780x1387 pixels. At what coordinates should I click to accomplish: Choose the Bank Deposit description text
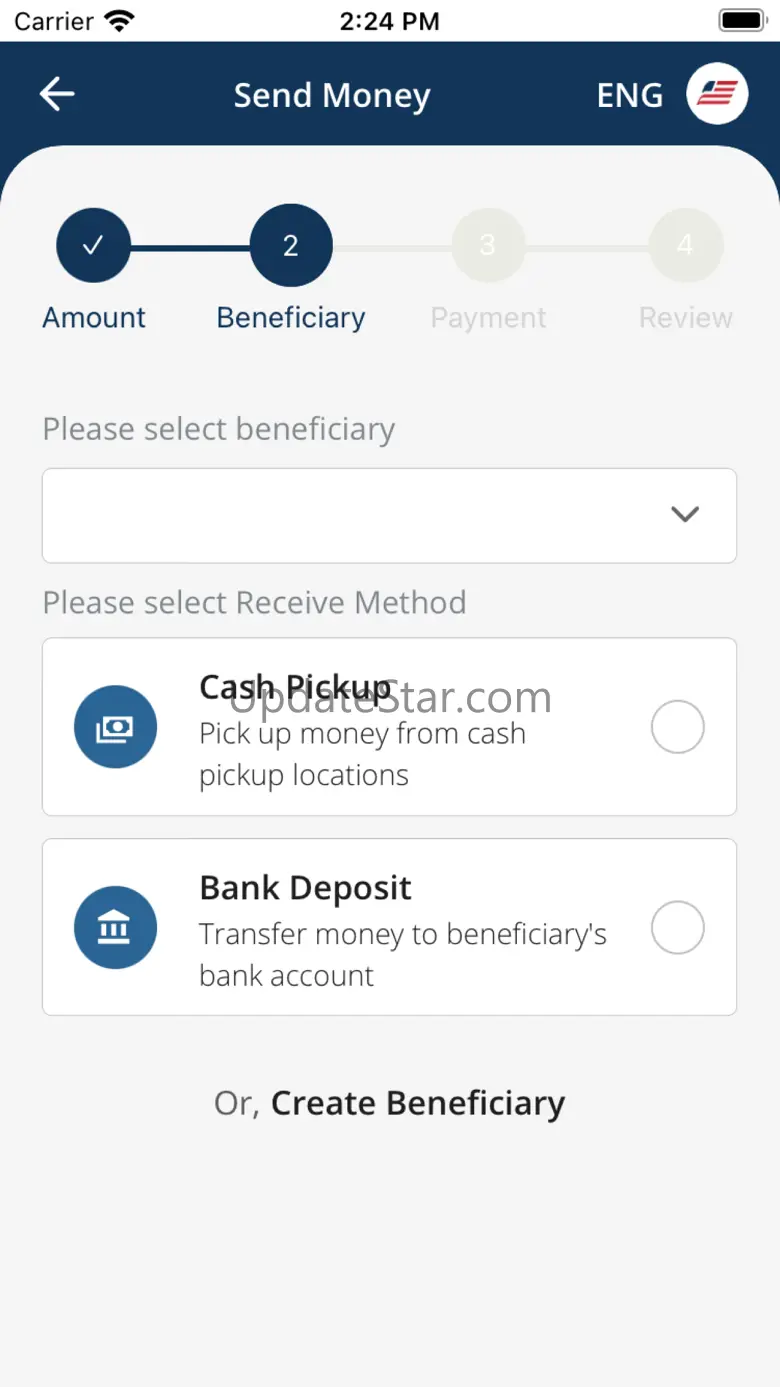click(403, 955)
